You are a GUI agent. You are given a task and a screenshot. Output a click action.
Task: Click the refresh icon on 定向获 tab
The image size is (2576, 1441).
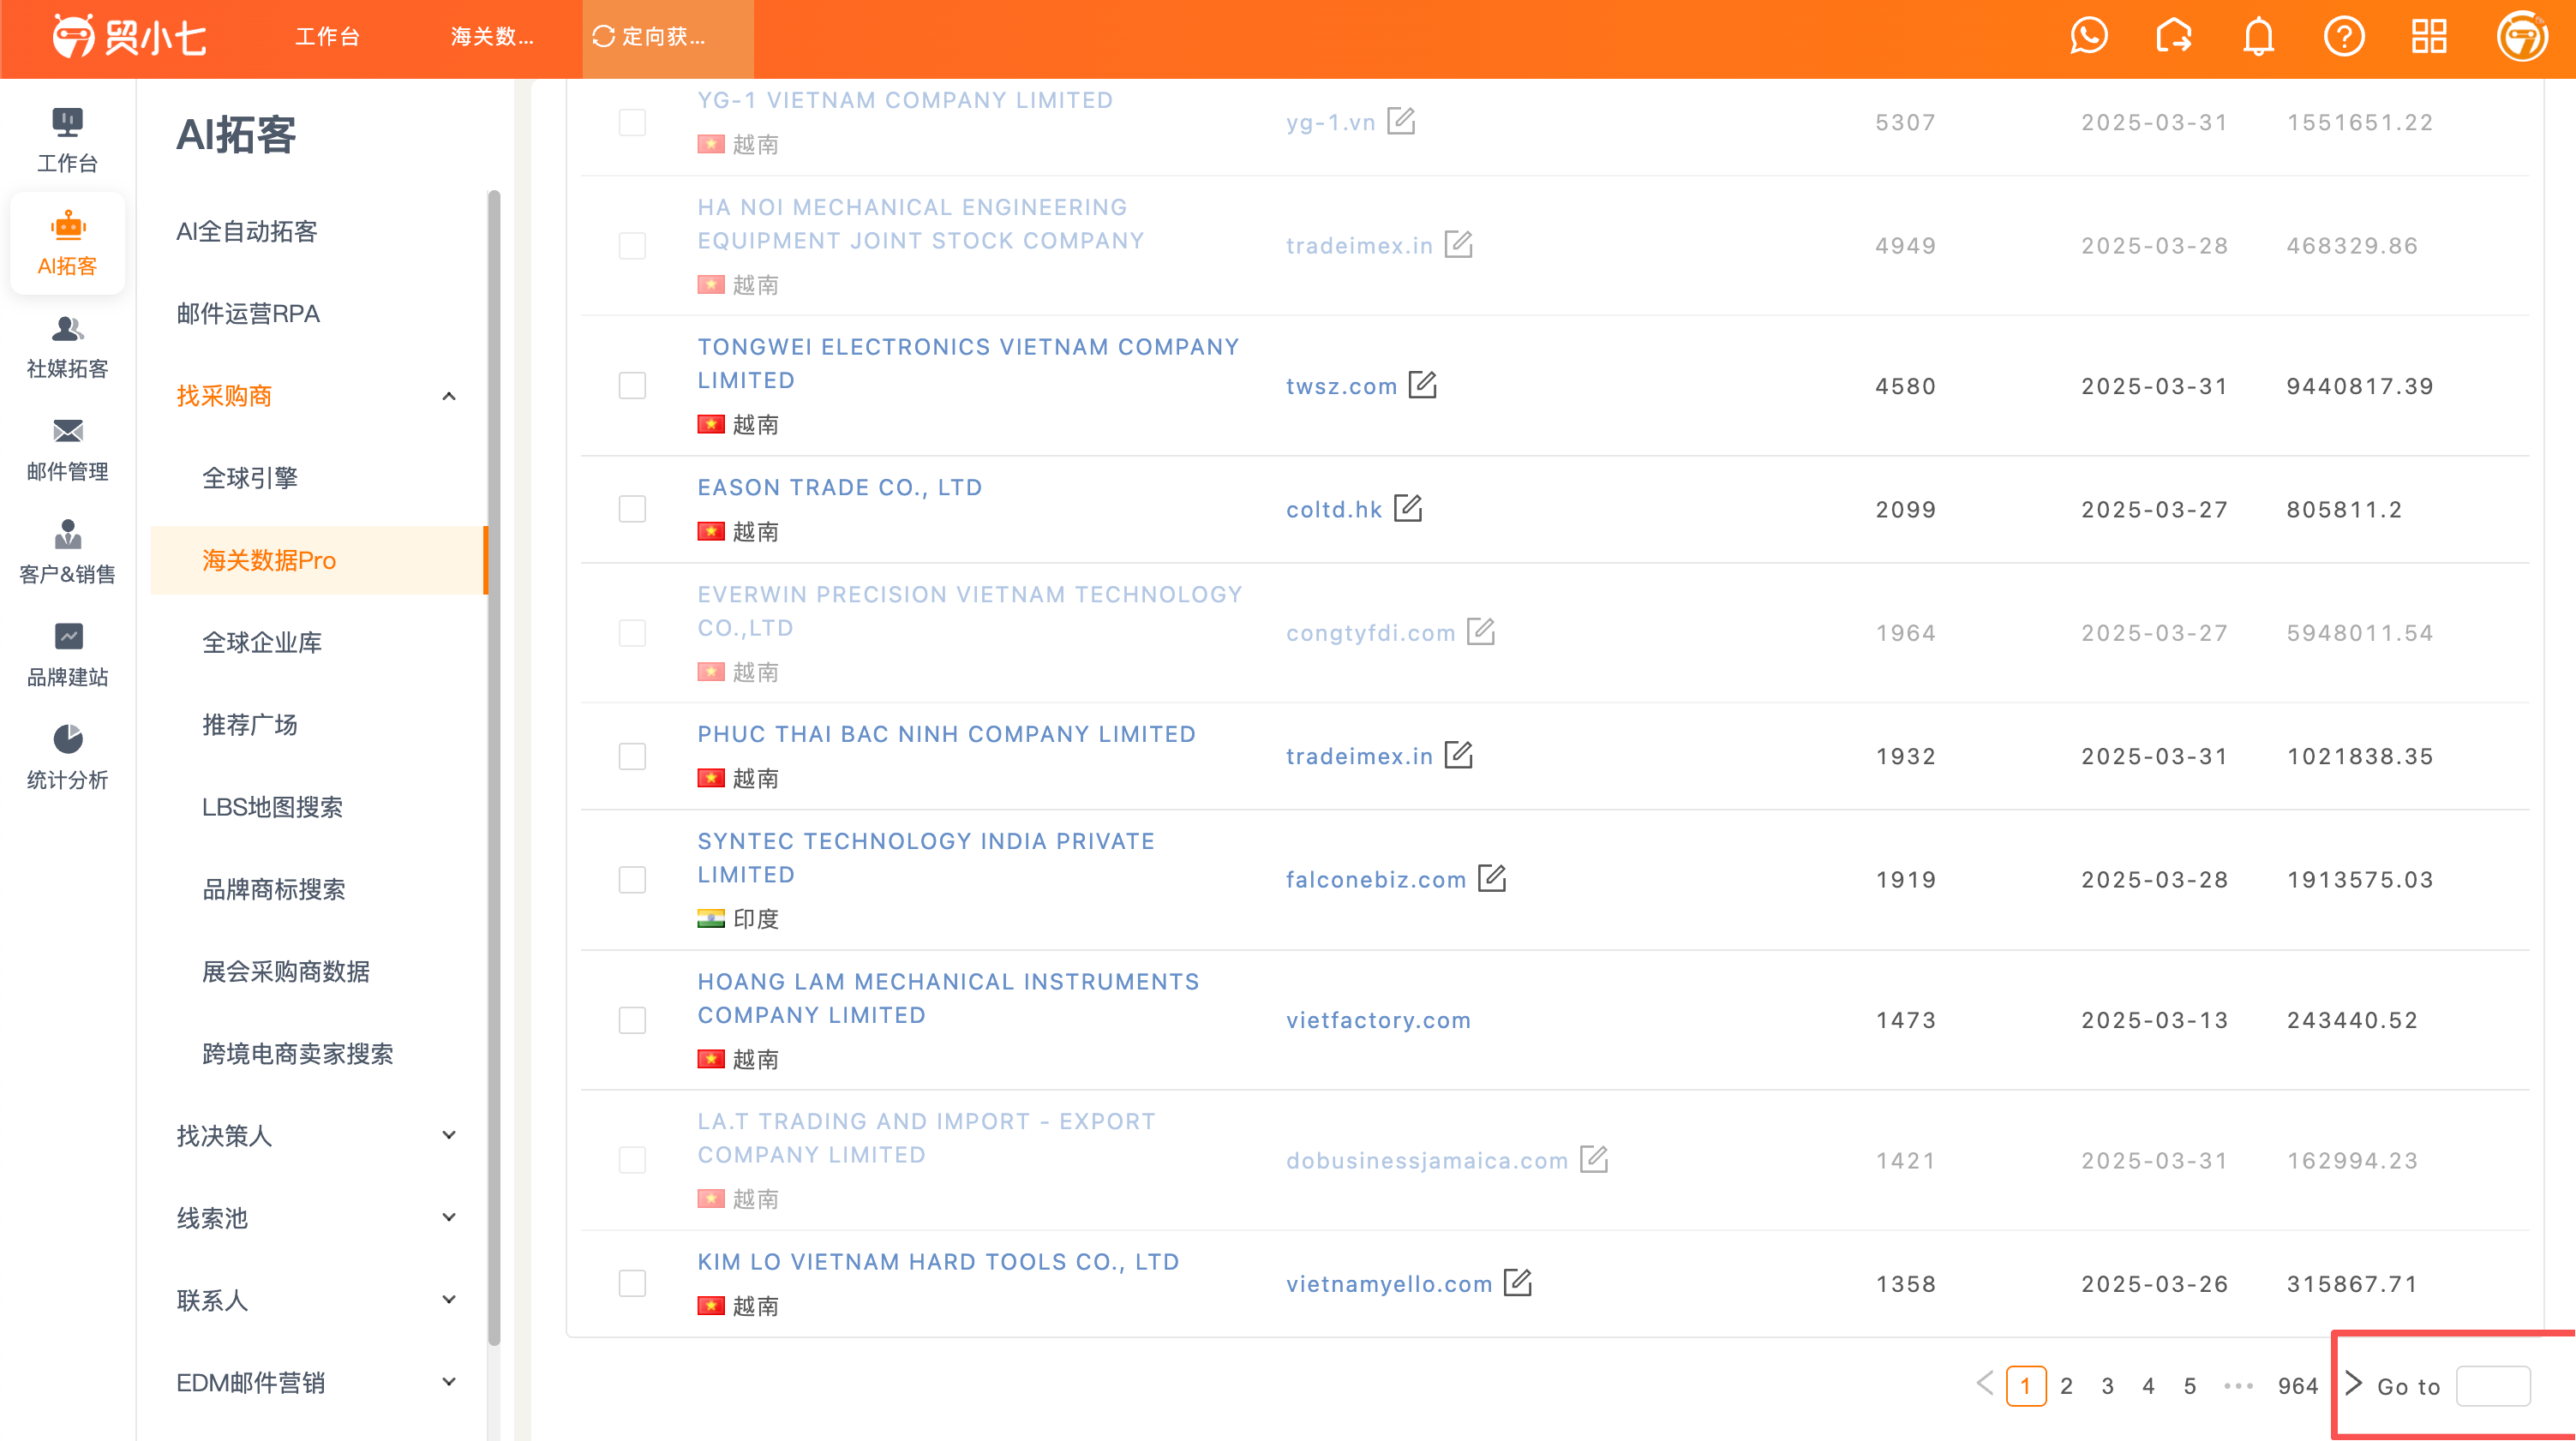coord(603,37)
